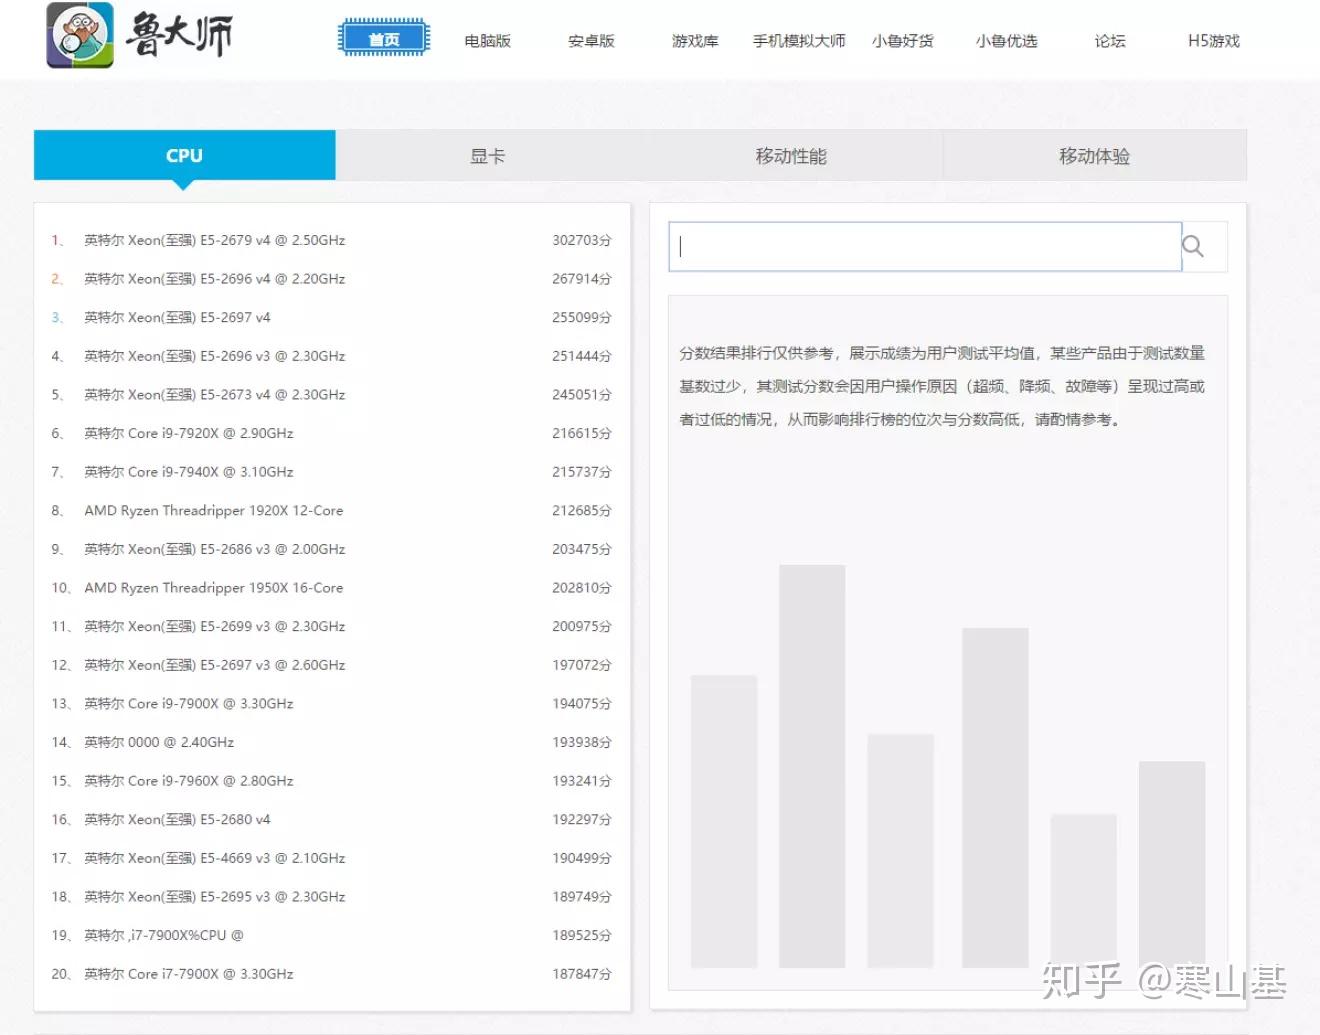1320x1035 pixels.
Task: Open Xeon E5-2696 v3 @ 2.30GHz entry
Action: click(x=331, y=356)
